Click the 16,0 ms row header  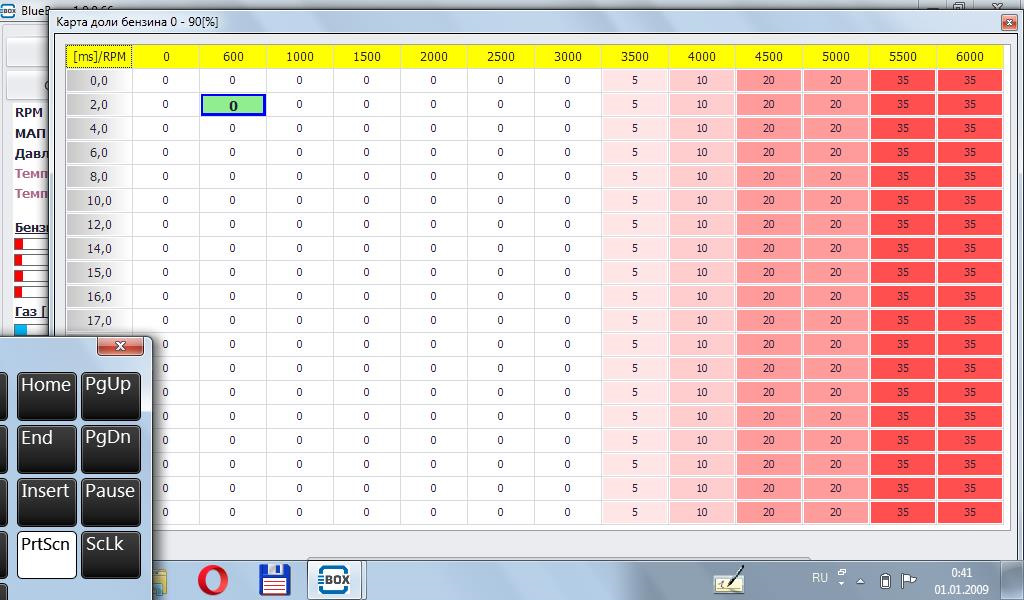99,296
